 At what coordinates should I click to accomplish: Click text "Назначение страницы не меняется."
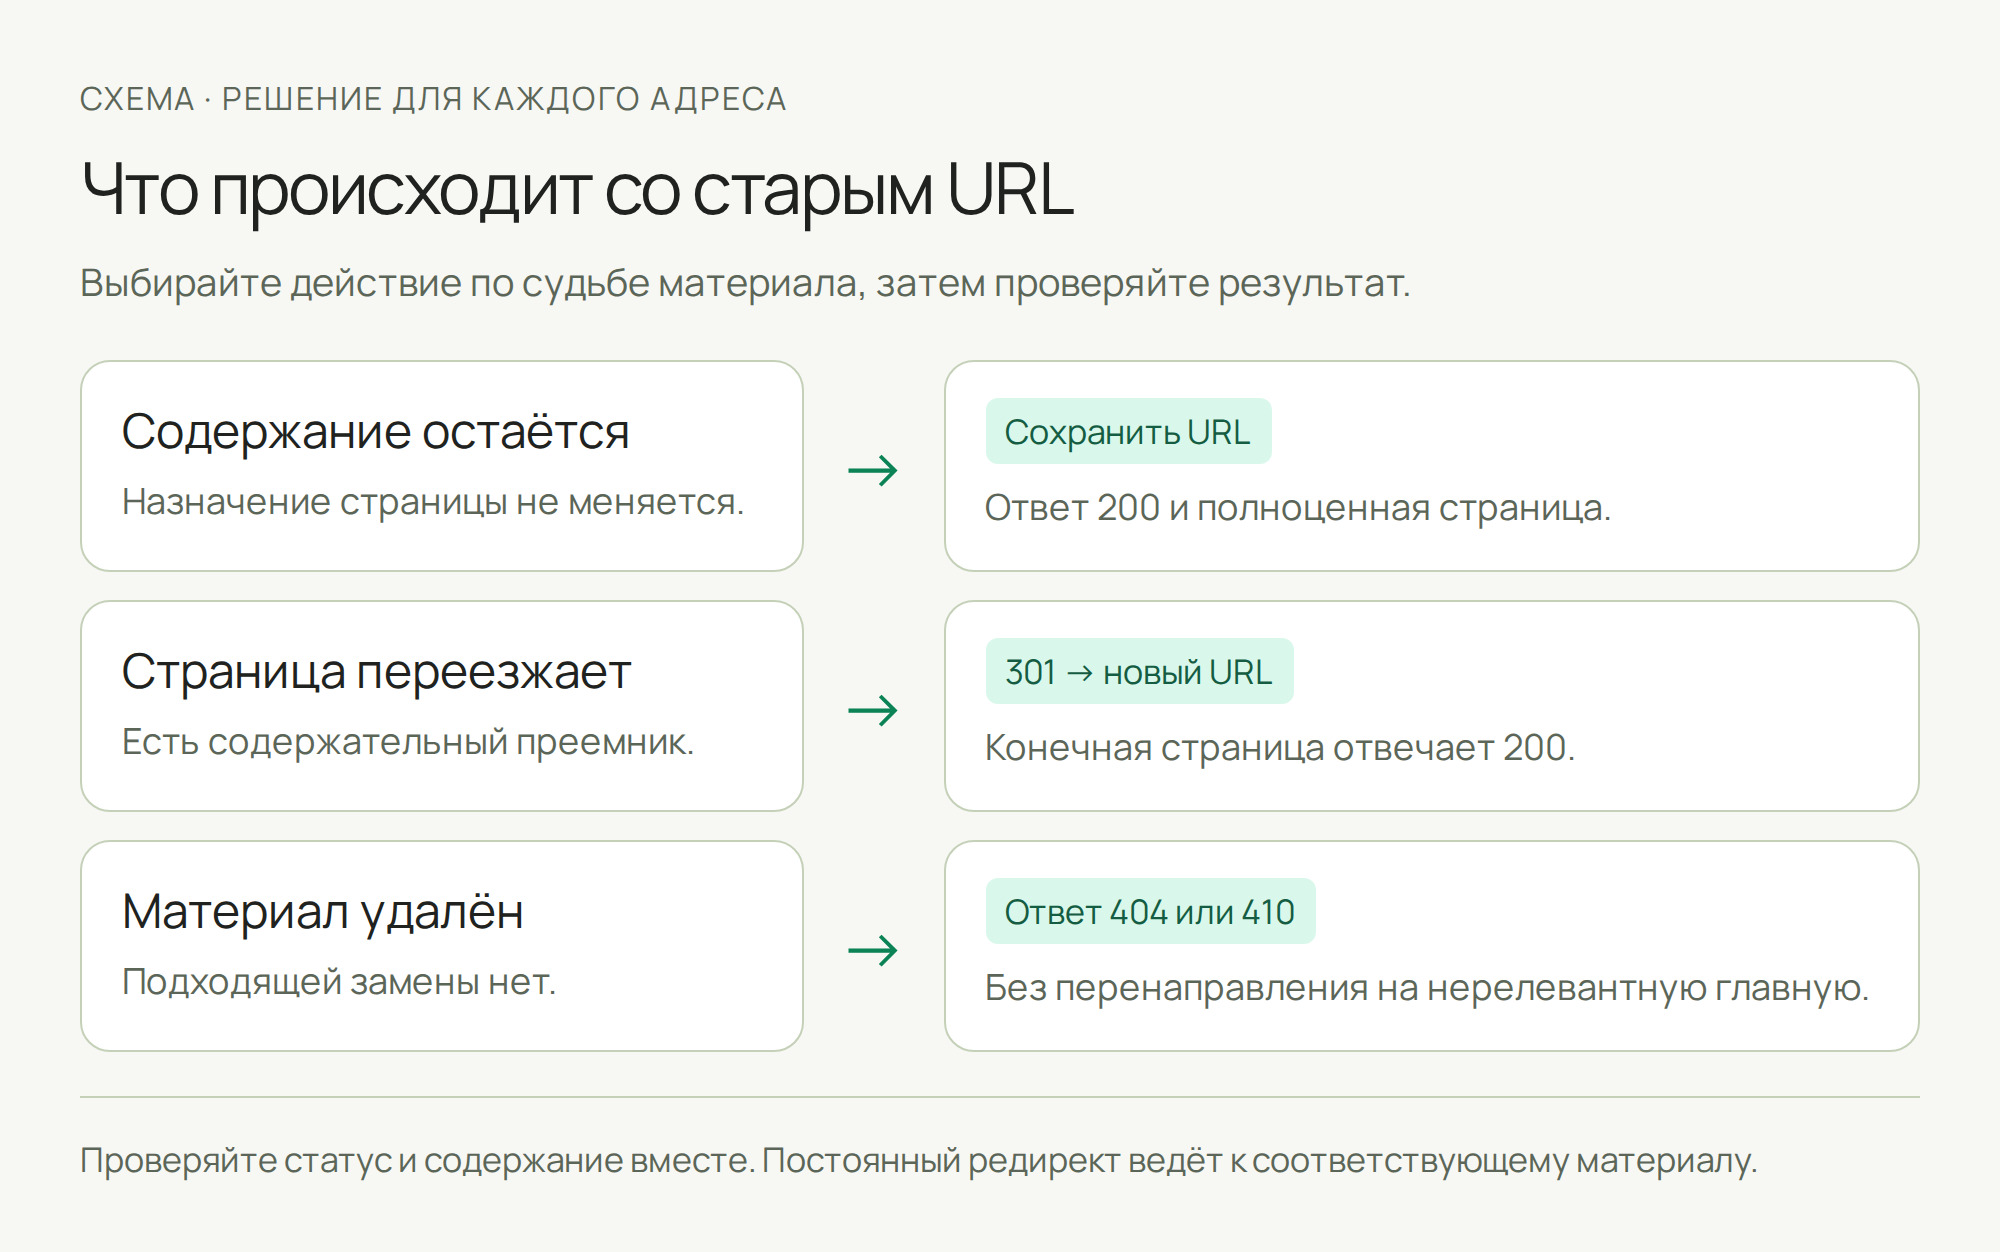click(433, 502)
